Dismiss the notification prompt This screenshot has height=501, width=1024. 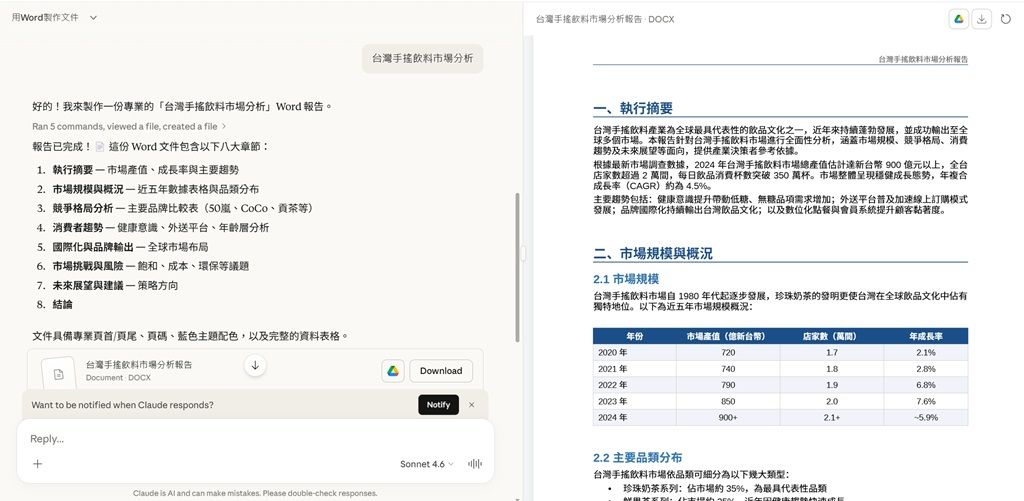click(472, 405)
